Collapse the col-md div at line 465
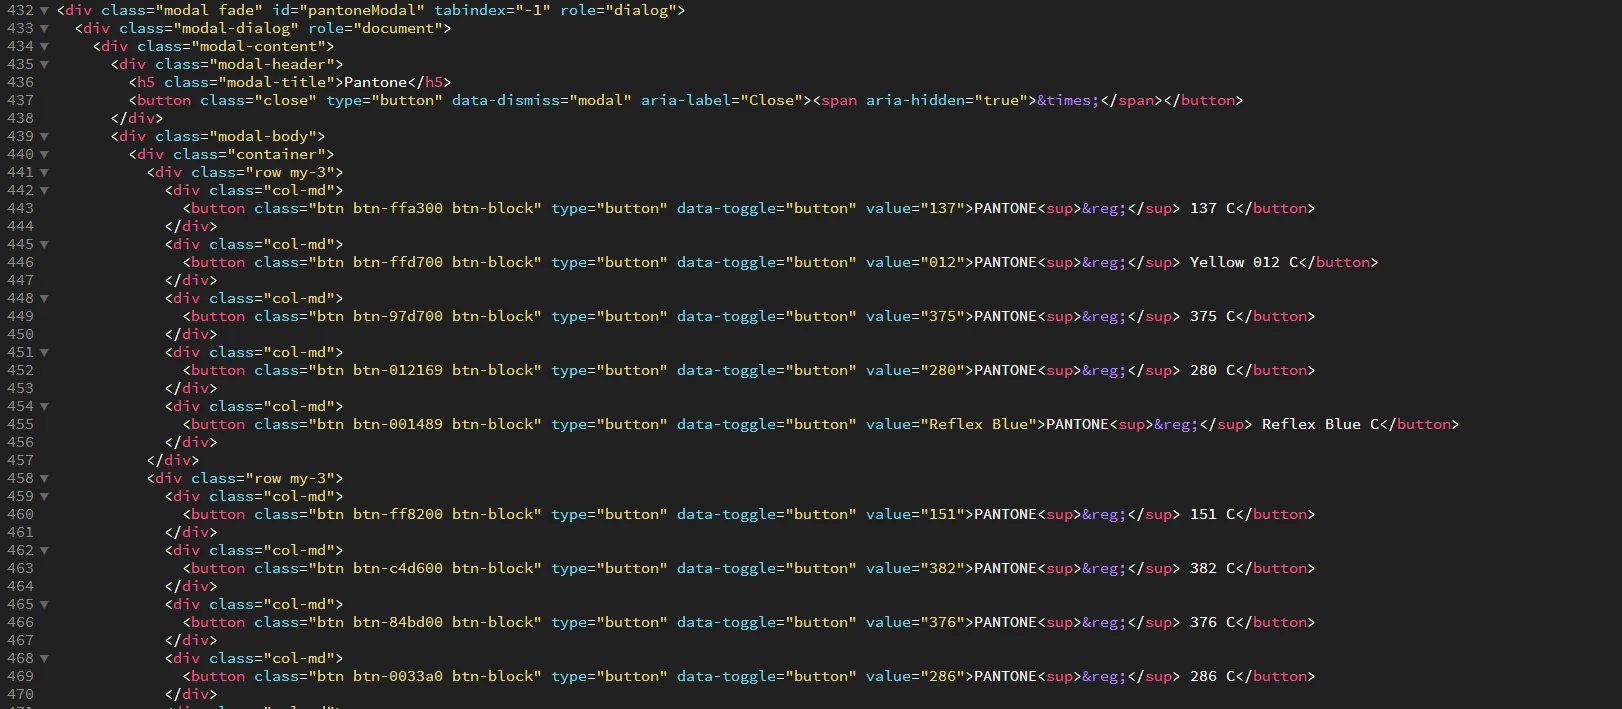1622x709 pixels. point(44,604)
